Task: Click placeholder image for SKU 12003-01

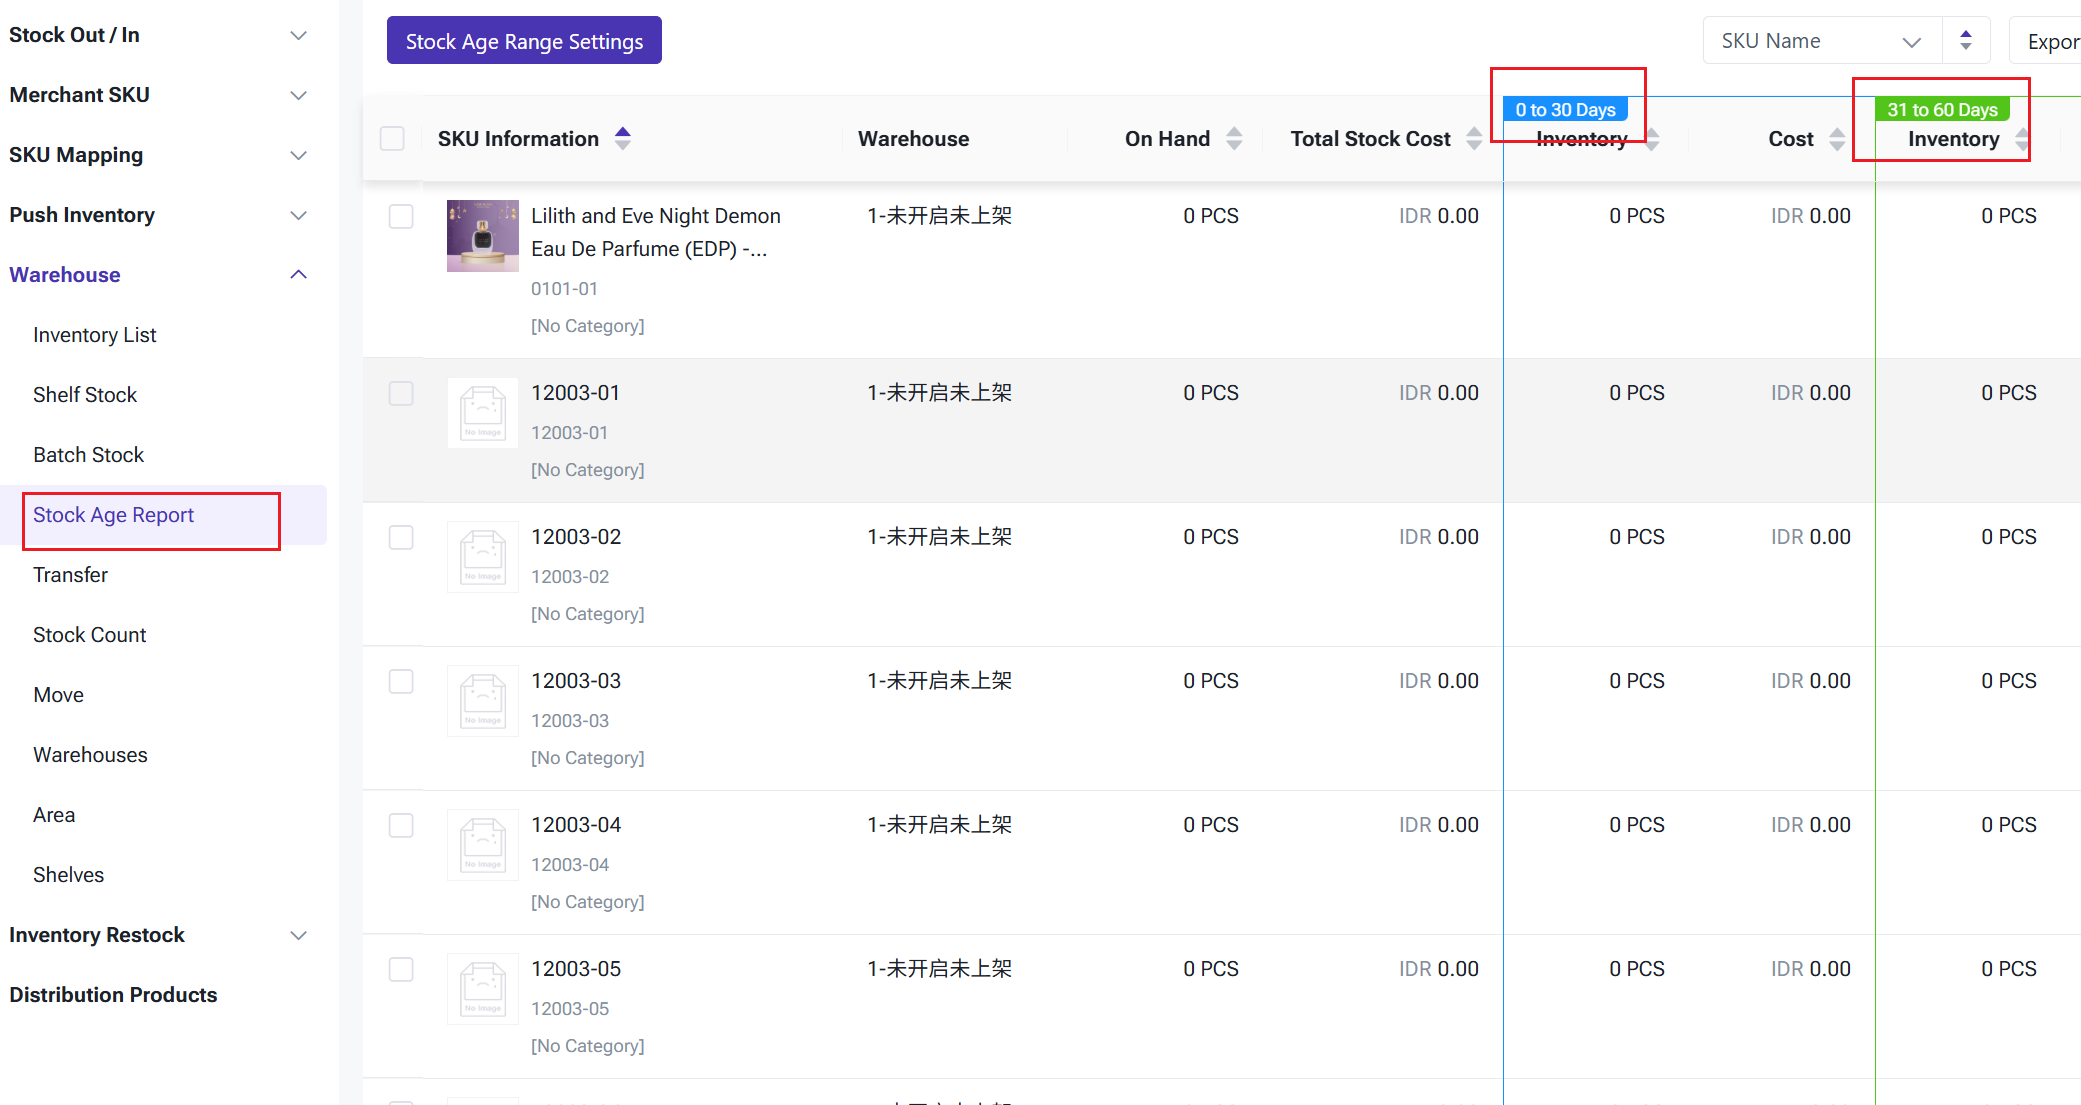Action: tap(482, 412)
